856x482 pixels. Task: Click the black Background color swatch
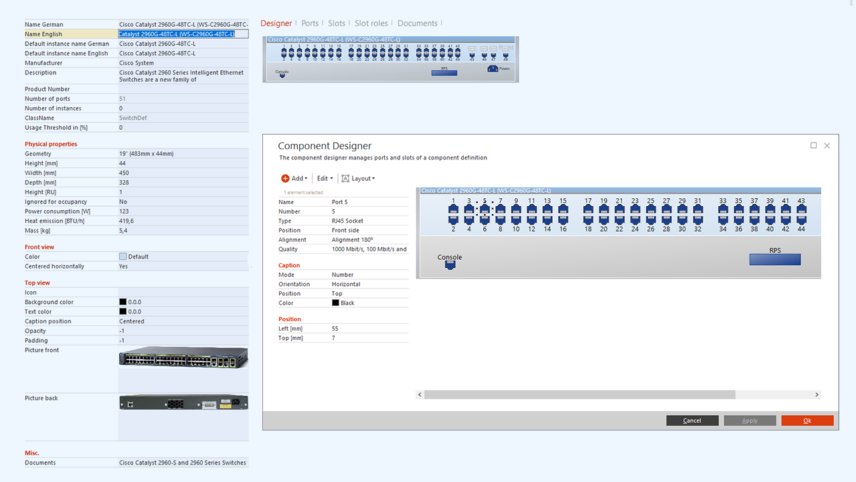coord(123,302)
